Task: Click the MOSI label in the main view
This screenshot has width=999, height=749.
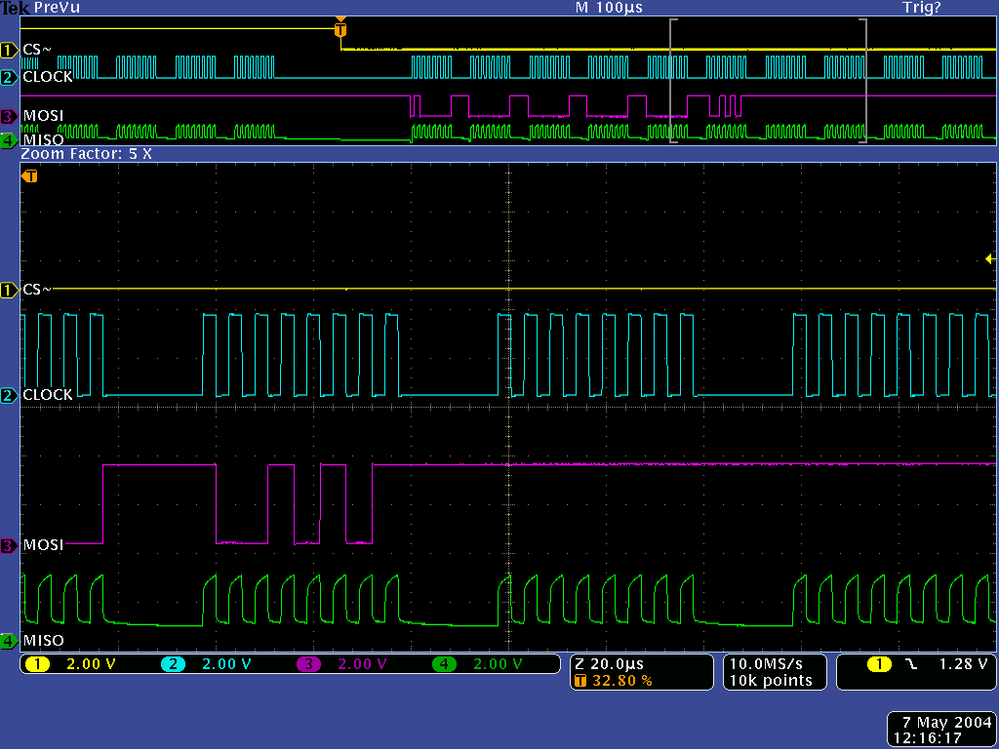Action: pos(43,545)
